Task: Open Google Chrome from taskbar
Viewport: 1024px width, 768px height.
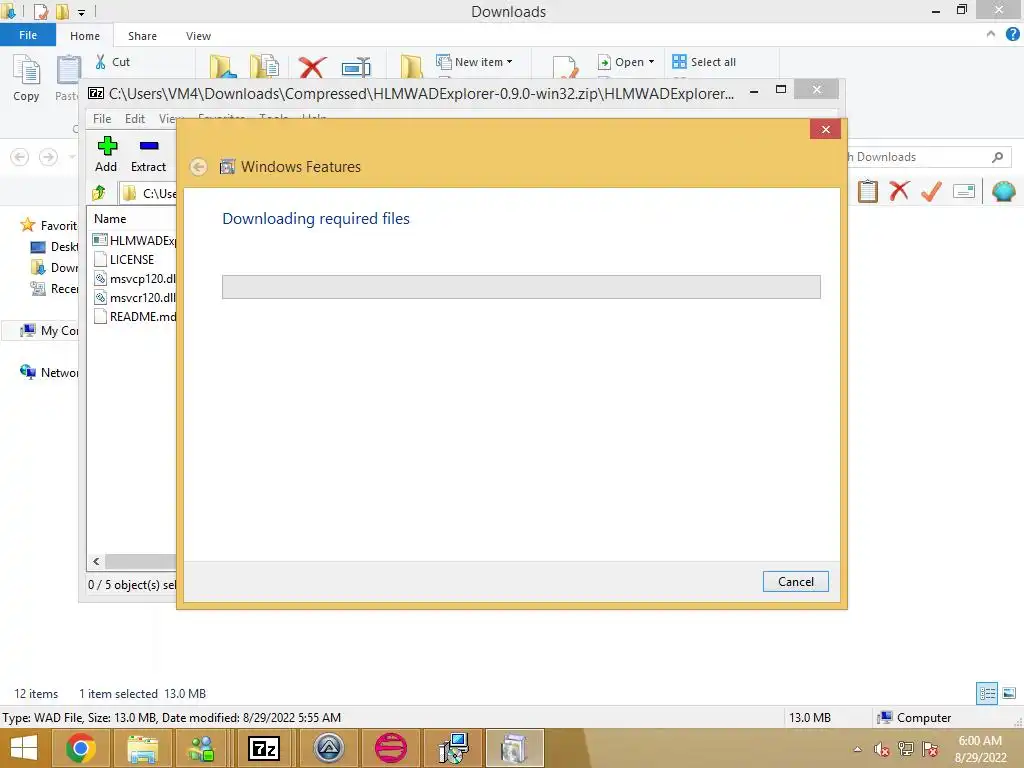Action: pyautogui.click(x=81, y=748)
